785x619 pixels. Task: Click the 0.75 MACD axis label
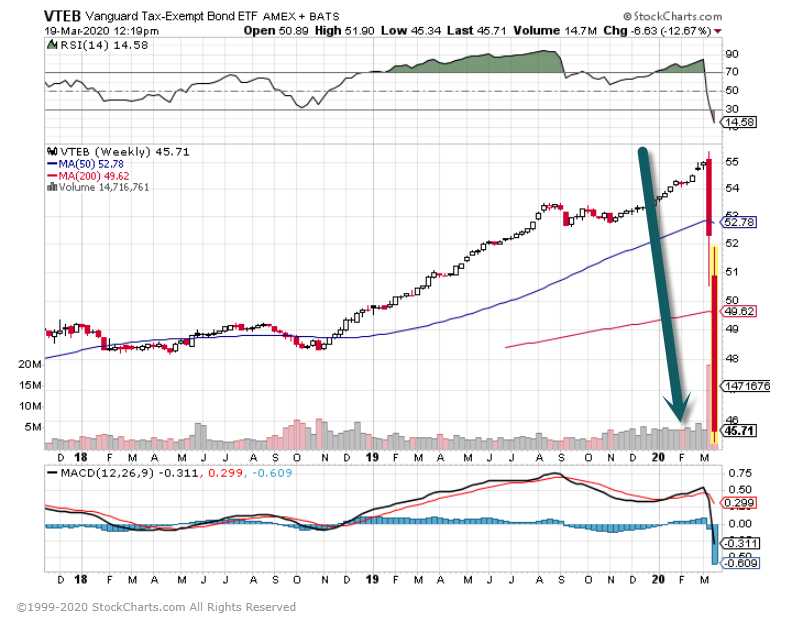(x=740, y=473)
